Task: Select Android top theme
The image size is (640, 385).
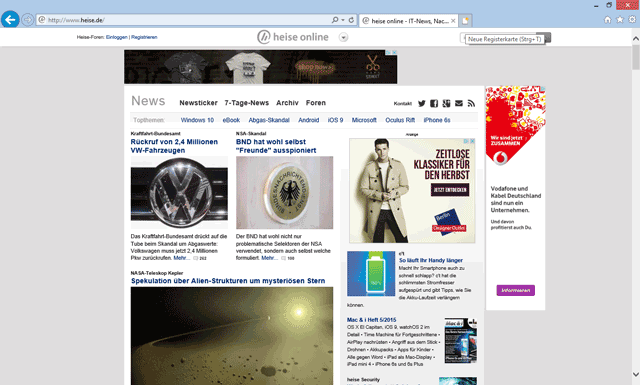Action: (x=309, y=120)
